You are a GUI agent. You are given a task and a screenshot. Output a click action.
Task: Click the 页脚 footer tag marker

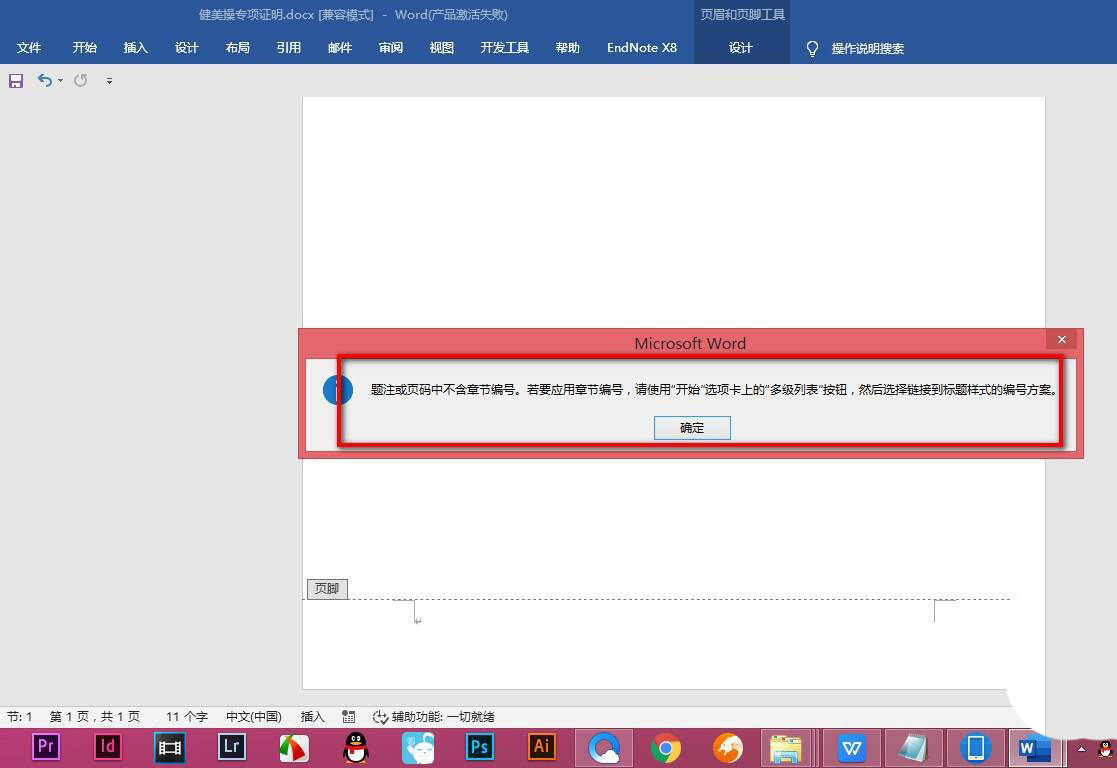(x=326, y=588)
